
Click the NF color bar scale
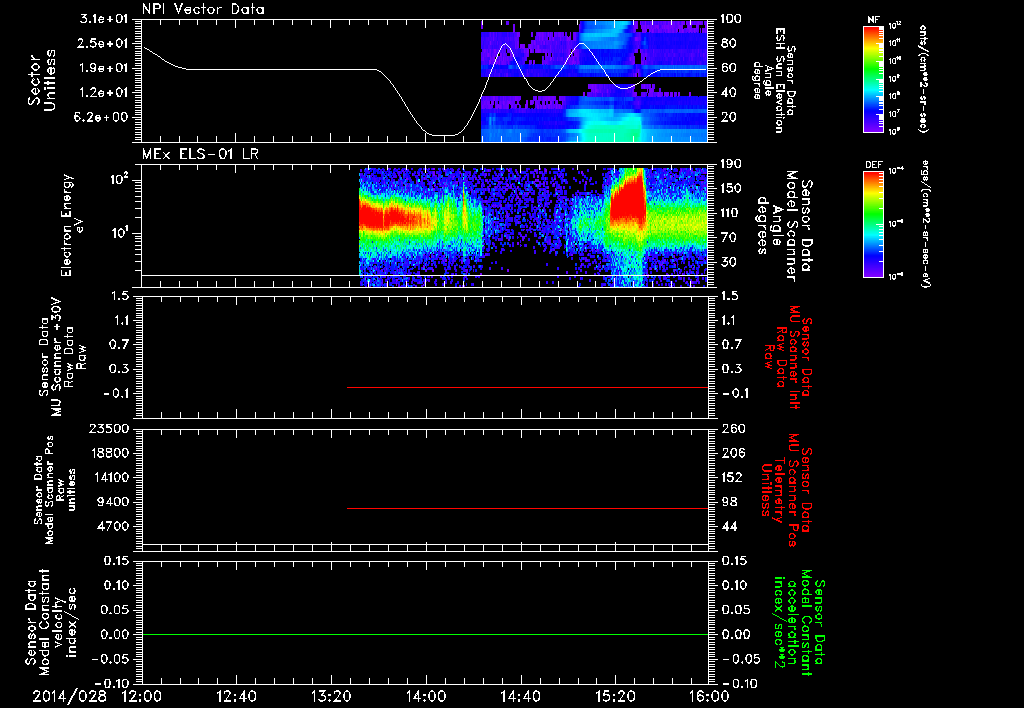point(874,79)
